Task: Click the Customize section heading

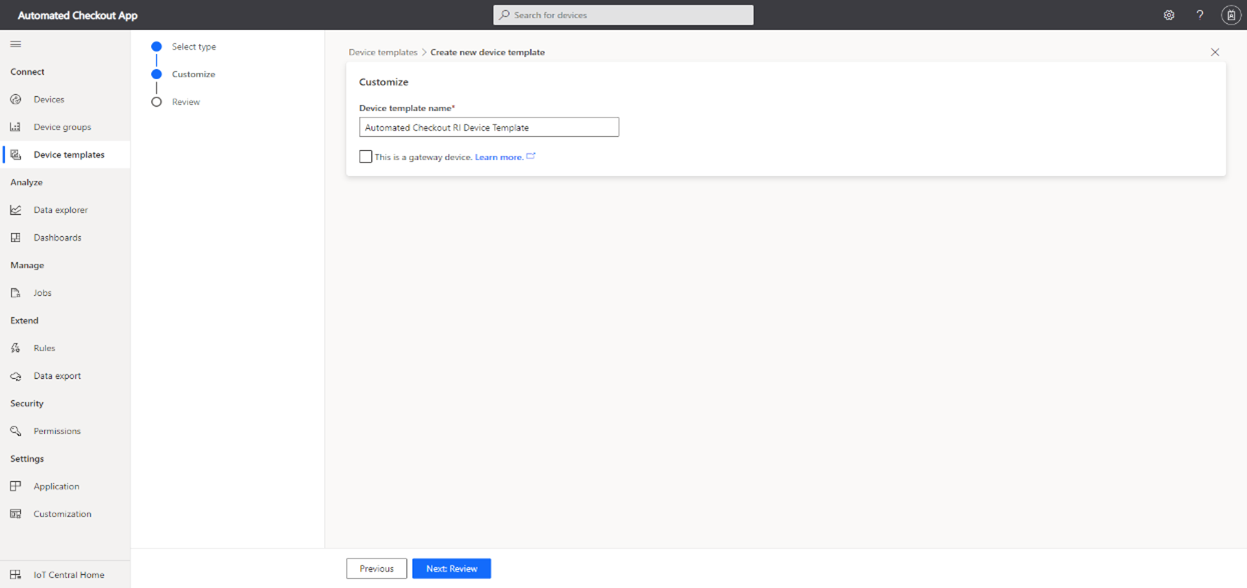Action: point(384,82)
